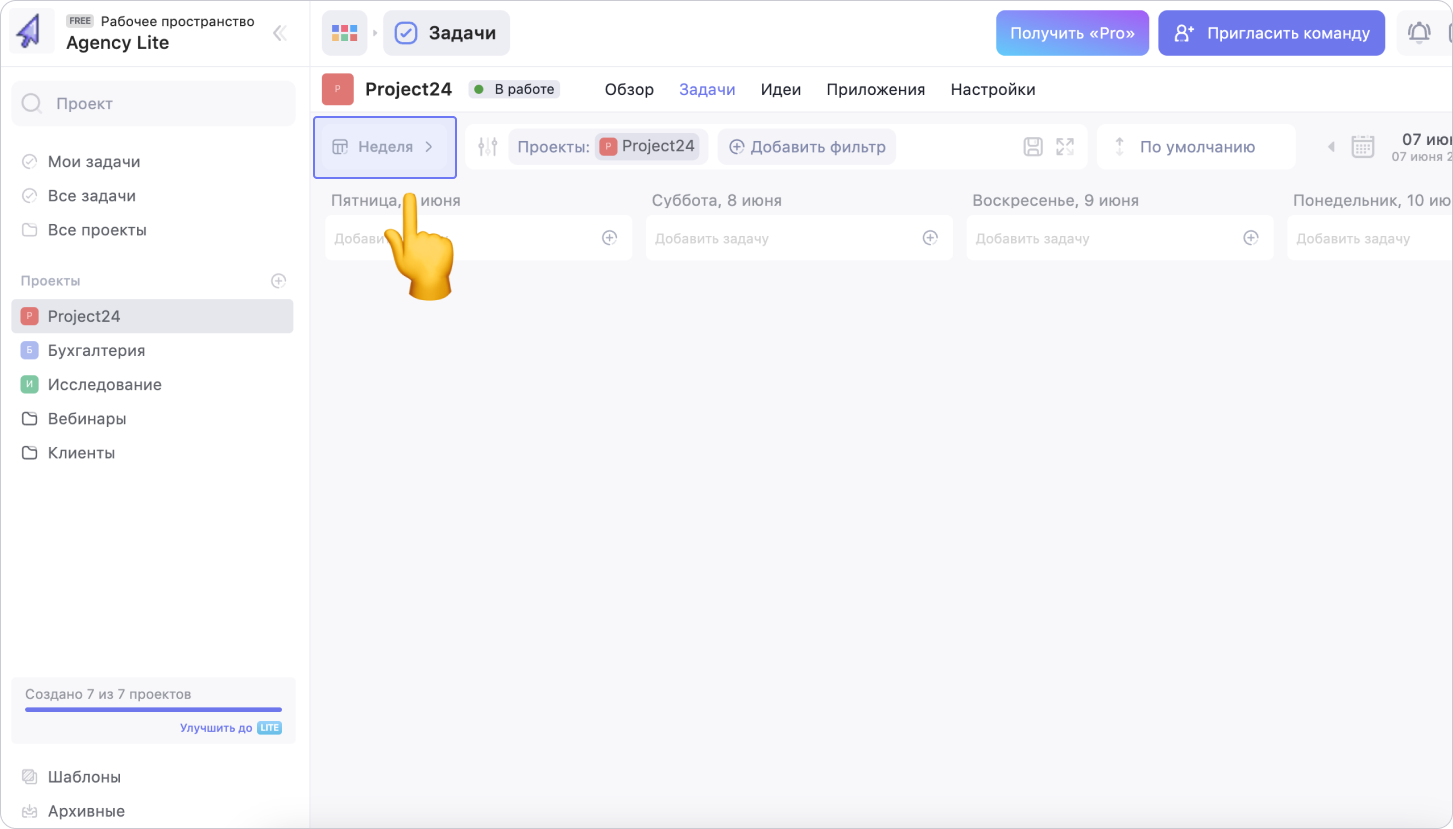This screenshot has height=829, width=1453.
Task: Open filter settings sliders icon
Action: click(488, 147)
